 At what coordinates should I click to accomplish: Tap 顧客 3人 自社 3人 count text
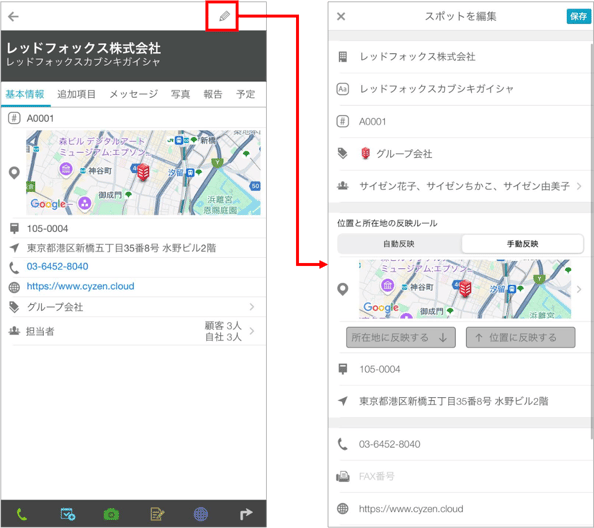223,331
